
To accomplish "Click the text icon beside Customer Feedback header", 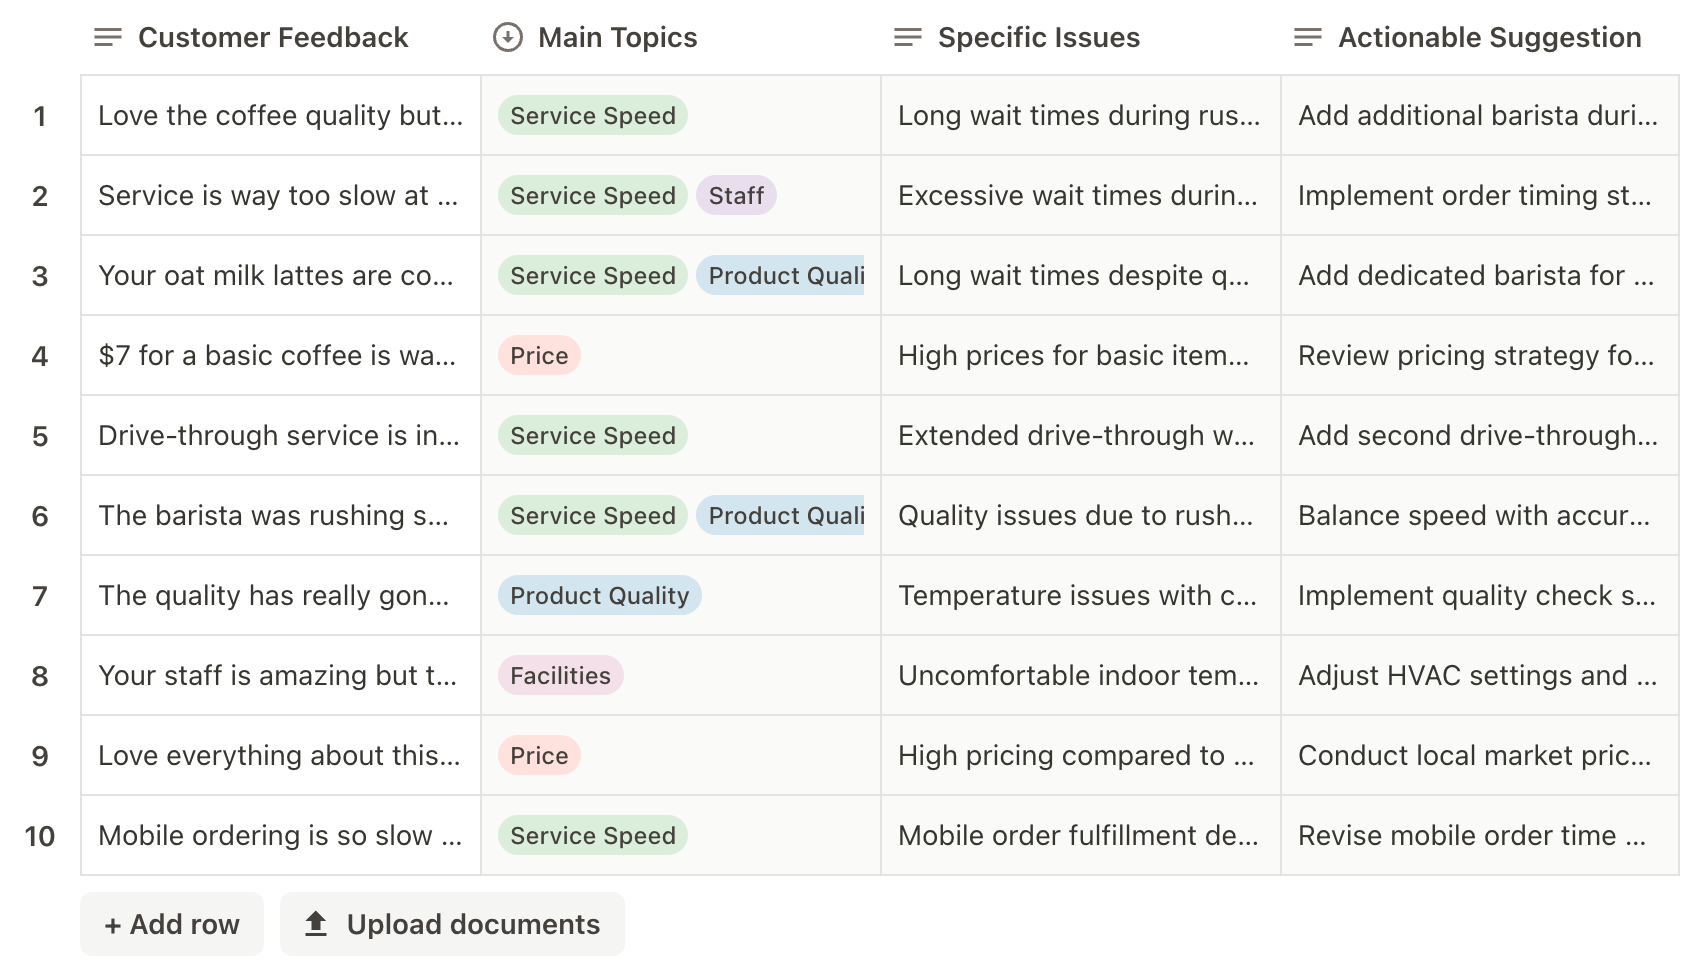I will coord(106,37).
